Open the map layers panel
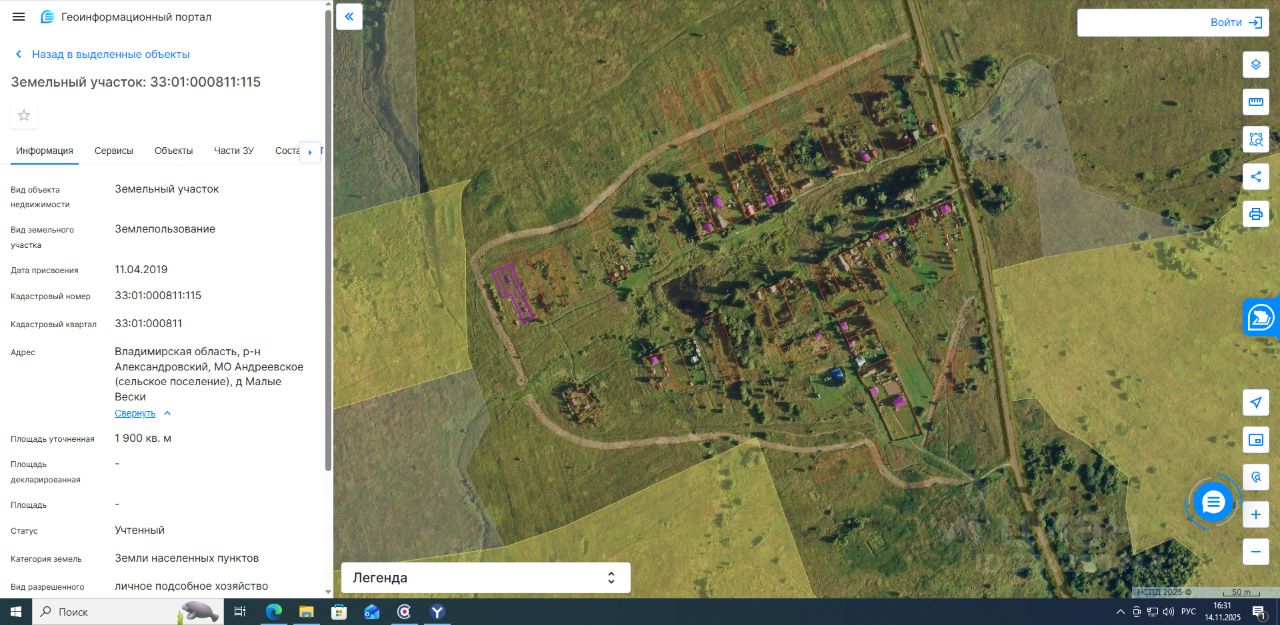This screenshot has height=625, width=1280. [1256, 64]
